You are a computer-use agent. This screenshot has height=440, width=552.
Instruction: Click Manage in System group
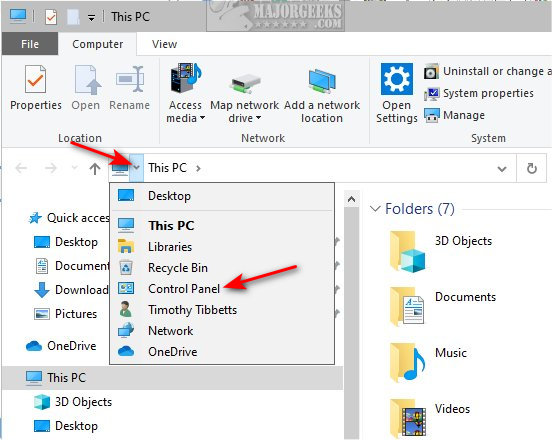click(454, 115)
